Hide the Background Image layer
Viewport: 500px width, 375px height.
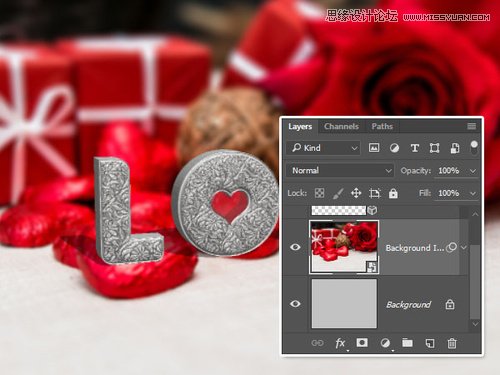pos(295,247)
